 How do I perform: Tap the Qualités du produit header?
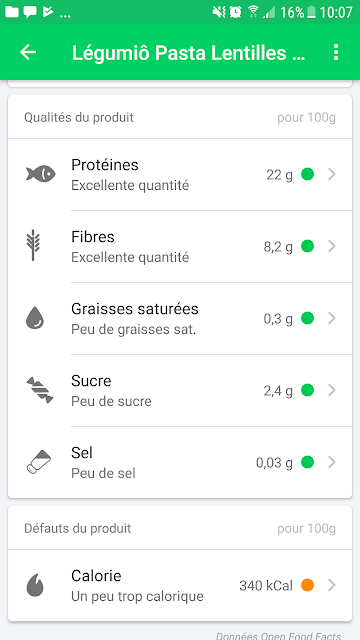[x=79, y=118]
